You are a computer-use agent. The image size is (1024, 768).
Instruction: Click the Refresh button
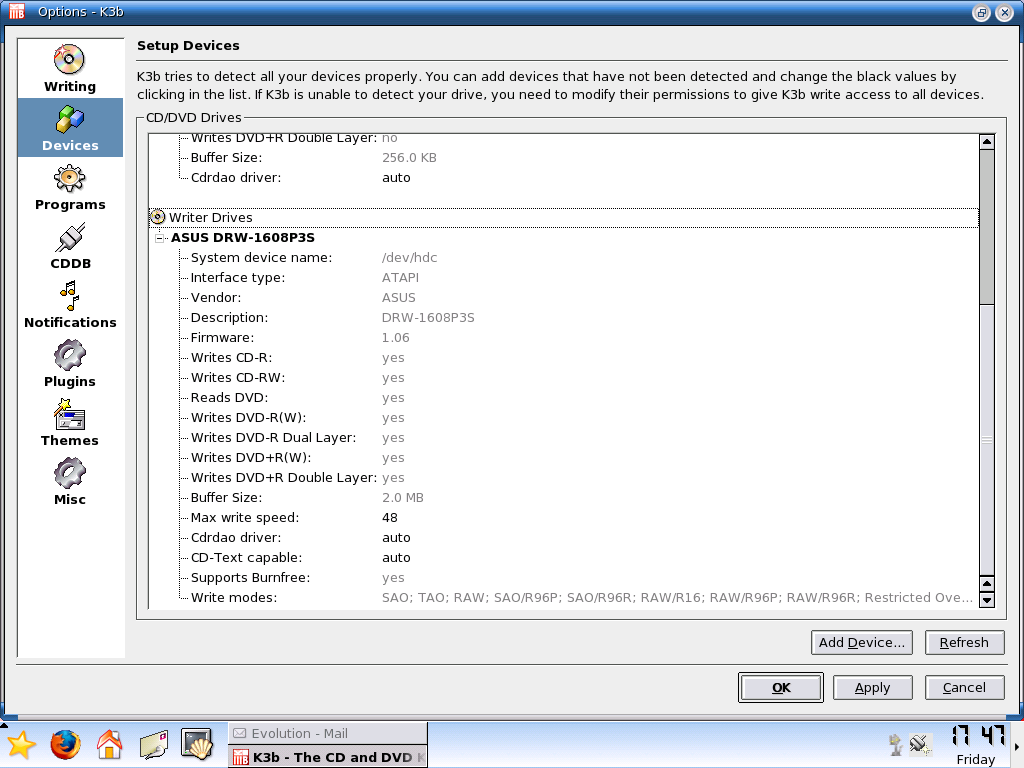coord(964,643)
